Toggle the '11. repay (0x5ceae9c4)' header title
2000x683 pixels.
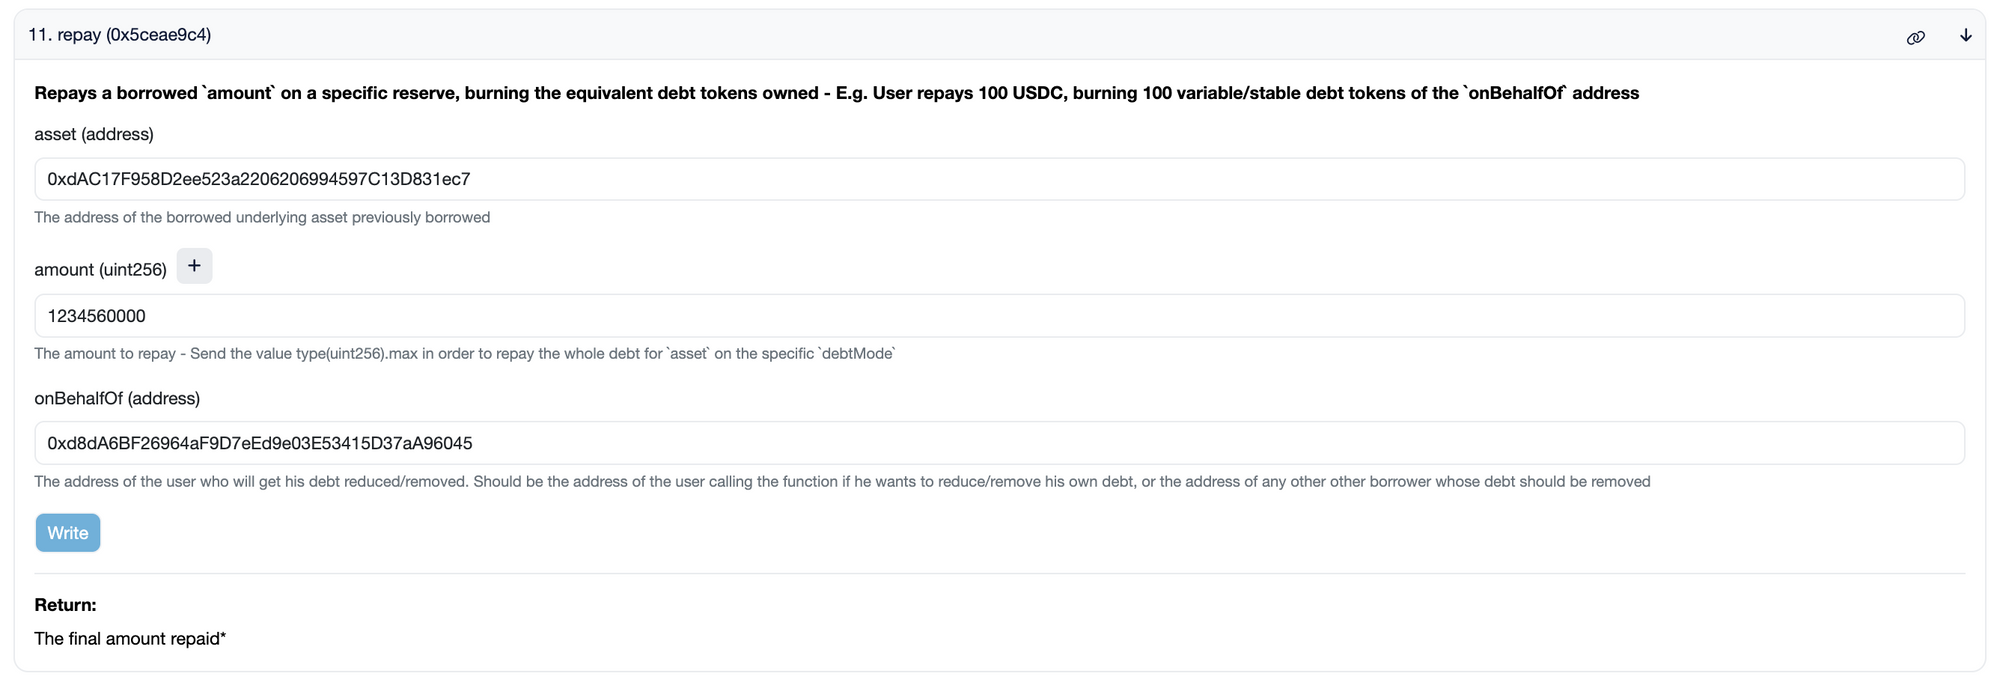tap(119, 35)
